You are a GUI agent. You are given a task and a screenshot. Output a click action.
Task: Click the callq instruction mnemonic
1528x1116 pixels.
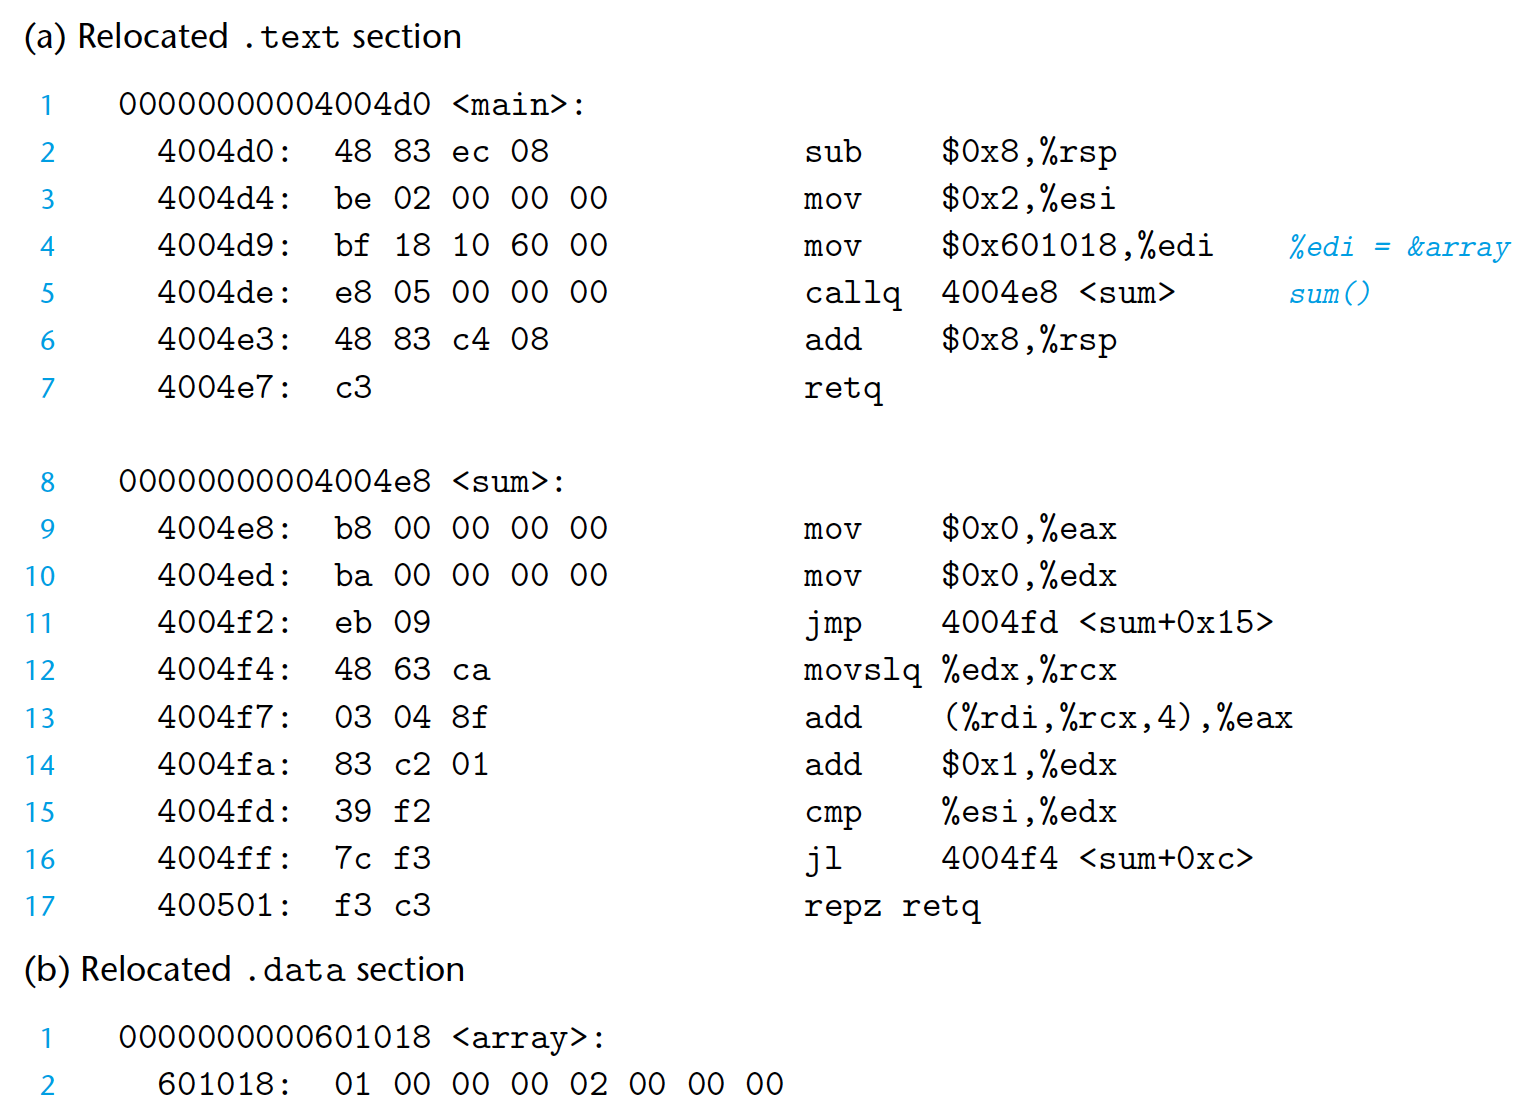click(x=852, y=293)
